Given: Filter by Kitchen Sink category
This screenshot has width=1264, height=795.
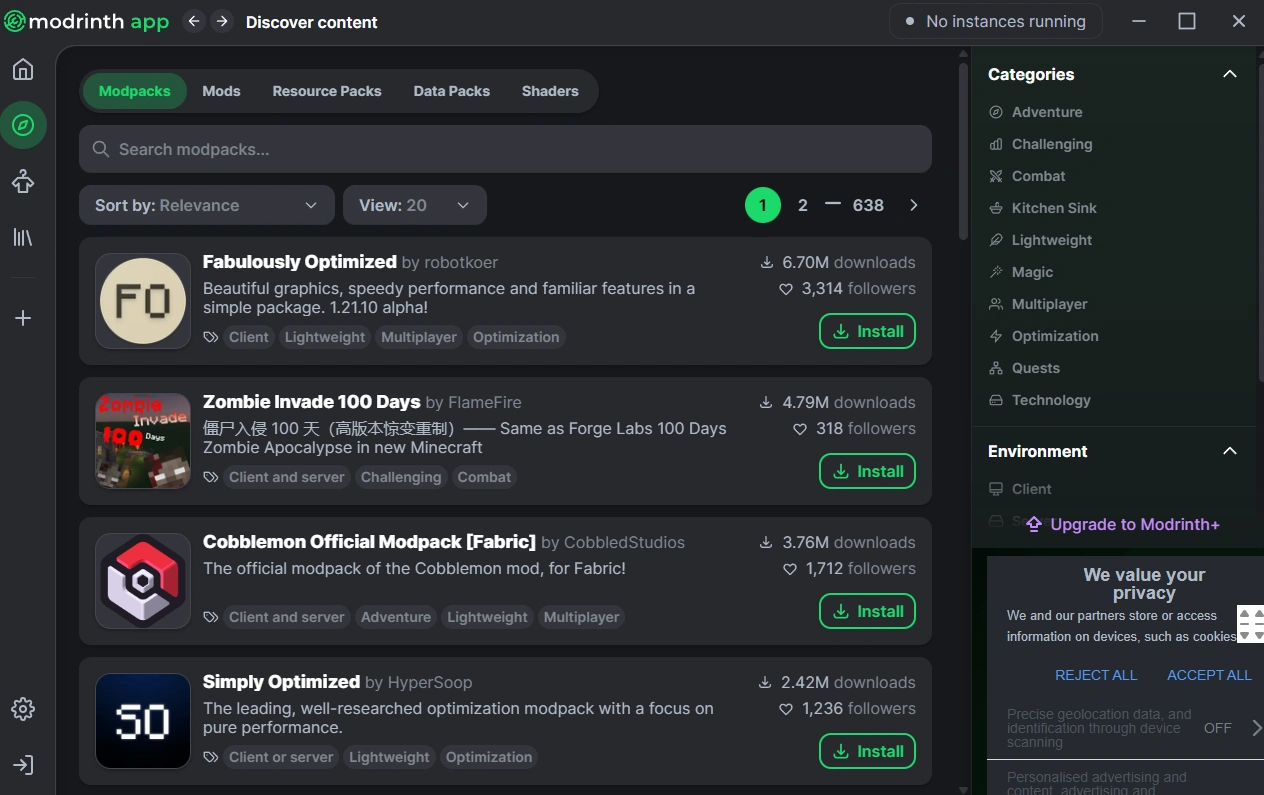Looking at the screenshot, I should coord(1042,208).
